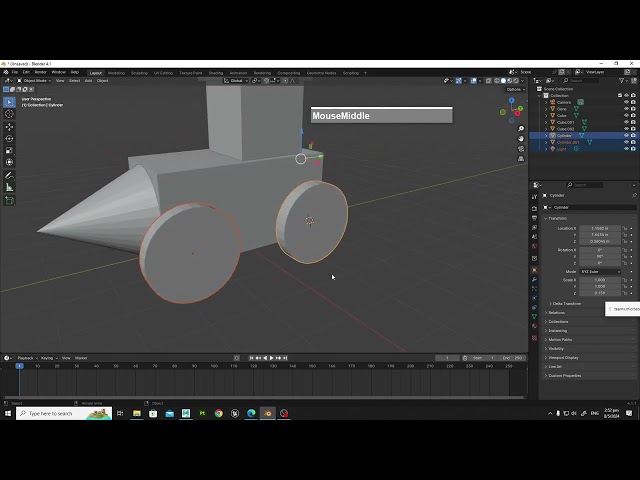Open the timeline Playback menu
Image resolution: width=640 pixels, height=480 pixels.
(27, 358)
